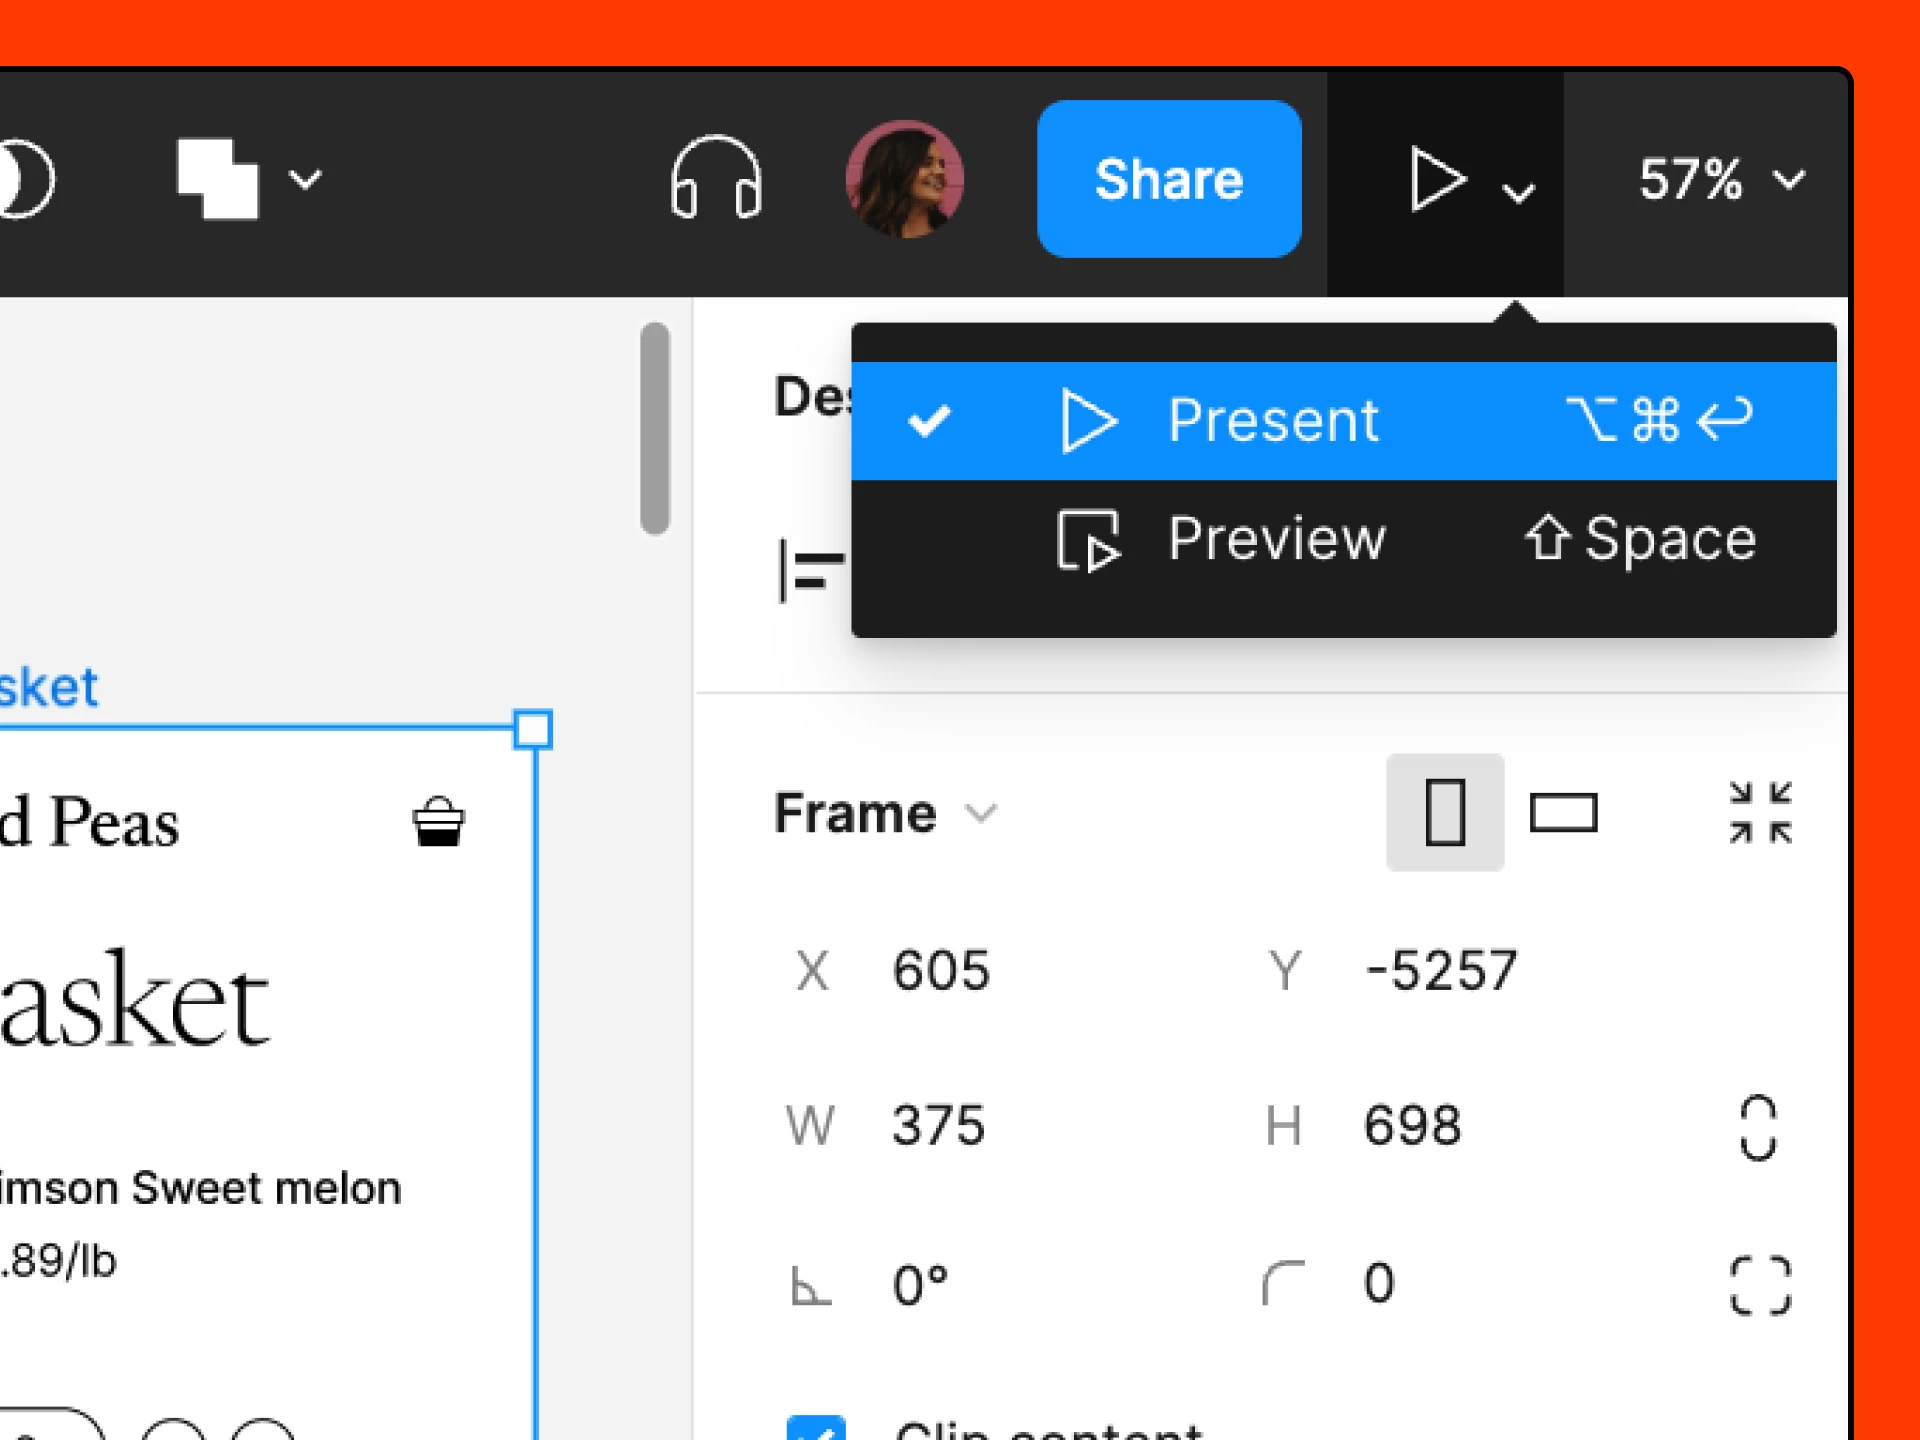The height and width of the screenshot is (1440, 1920).
Task: Click the corner radius field 0
Action: coord(1378,1283)
